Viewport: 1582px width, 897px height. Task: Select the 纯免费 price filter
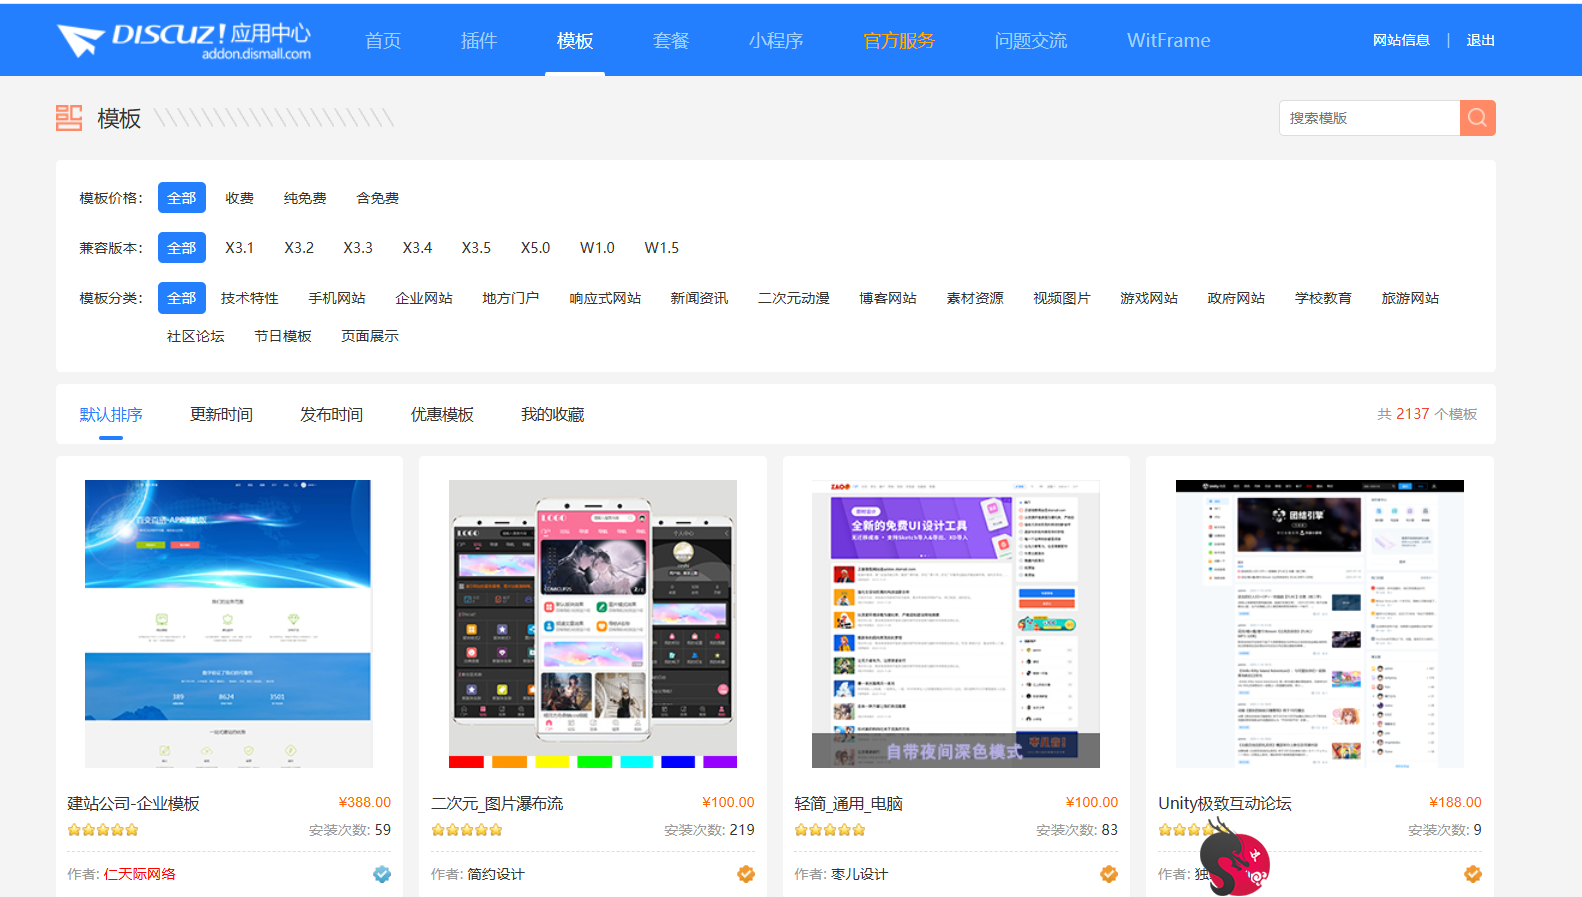pos(305,198)
